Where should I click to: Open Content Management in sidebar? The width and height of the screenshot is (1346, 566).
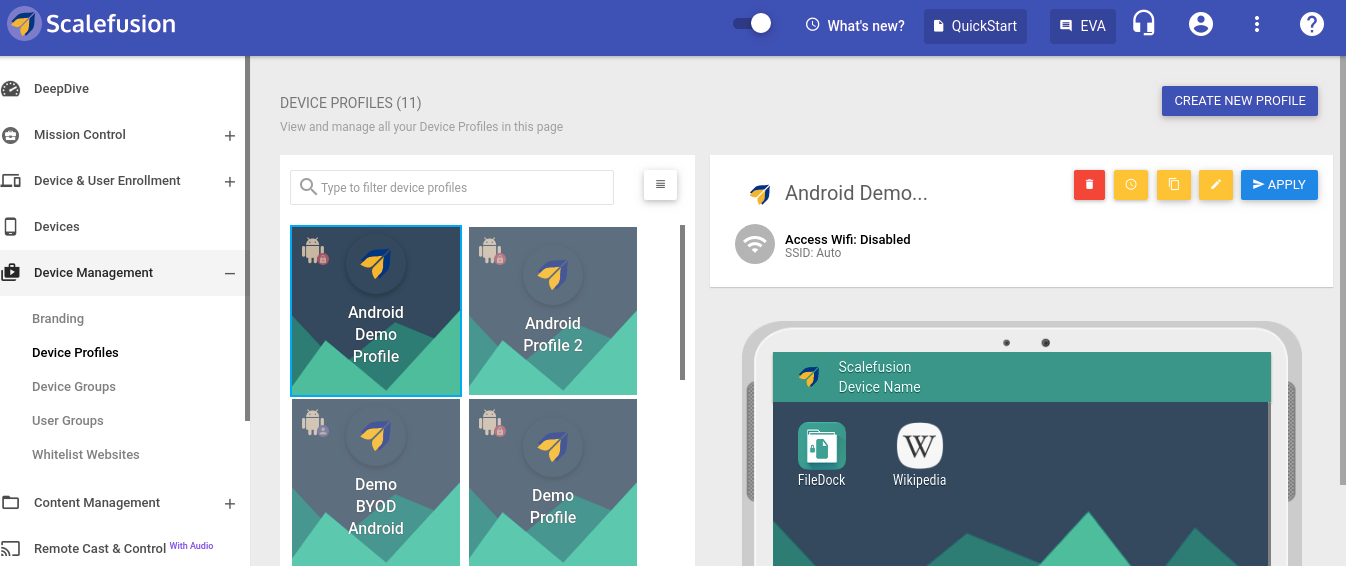tap(97, 503)
